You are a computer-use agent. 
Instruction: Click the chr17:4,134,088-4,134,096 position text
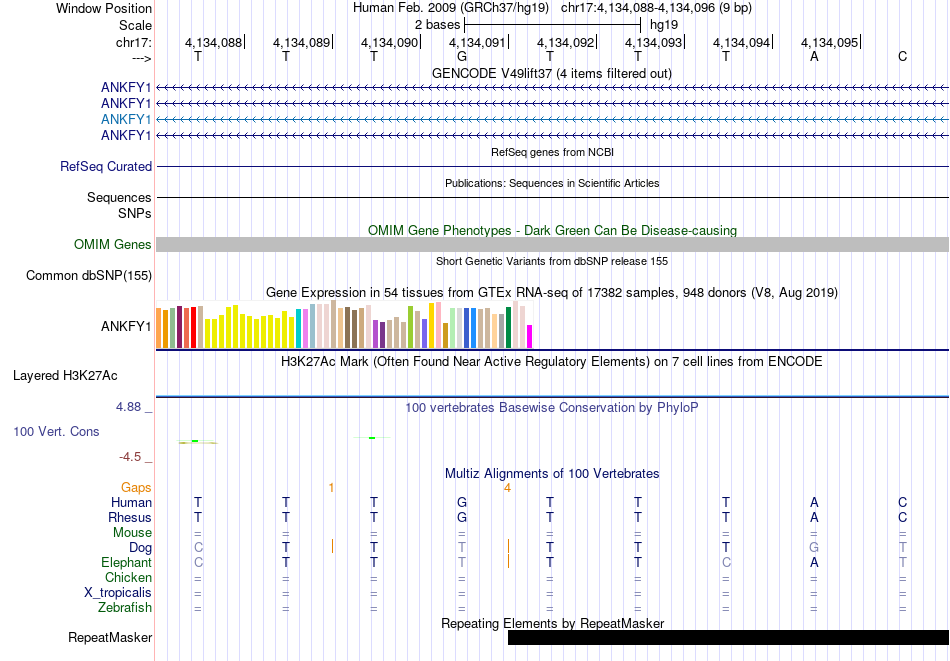(656, 8)
